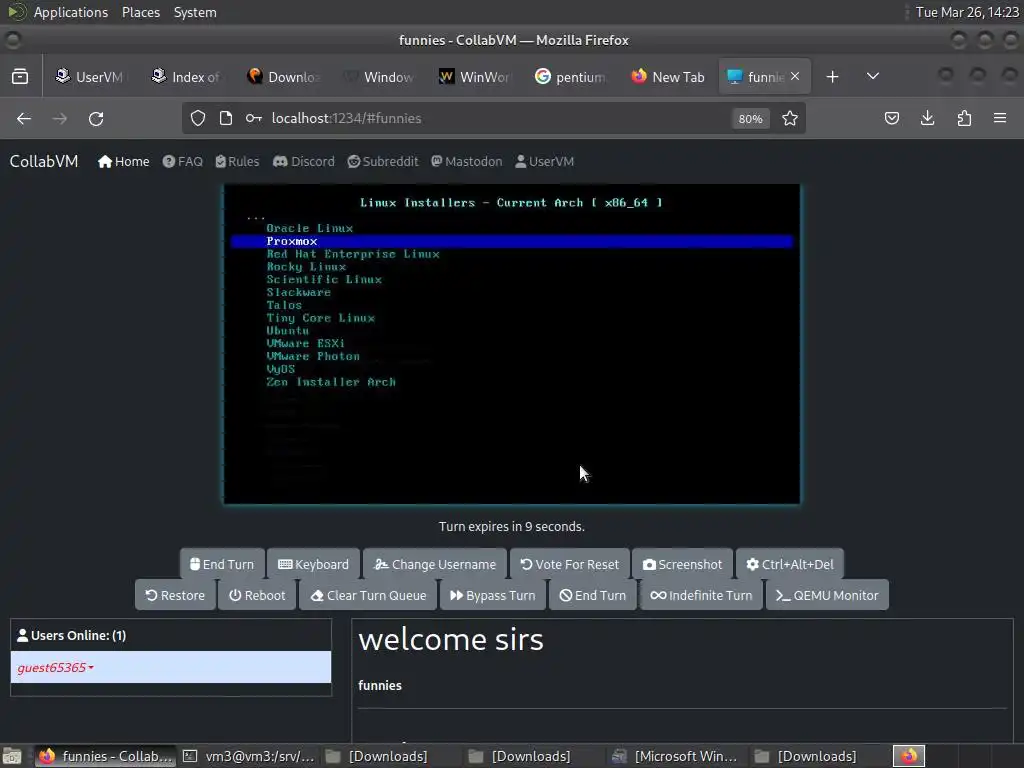Click the Restore button
Image resolution: width=1024 pixels, height=768 pixels.
coord(175,595)
